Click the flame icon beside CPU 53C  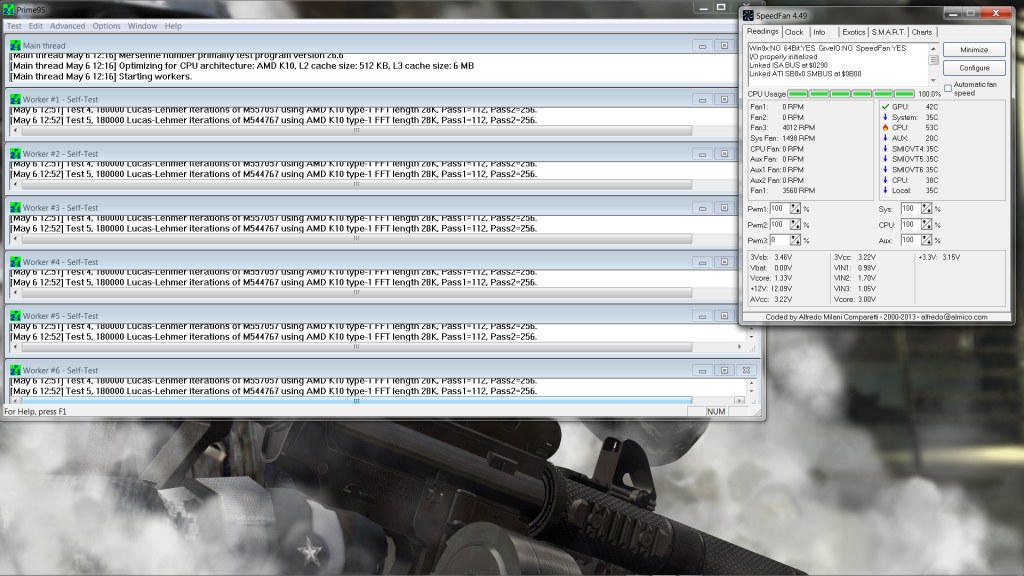click(x=885, y=128)
